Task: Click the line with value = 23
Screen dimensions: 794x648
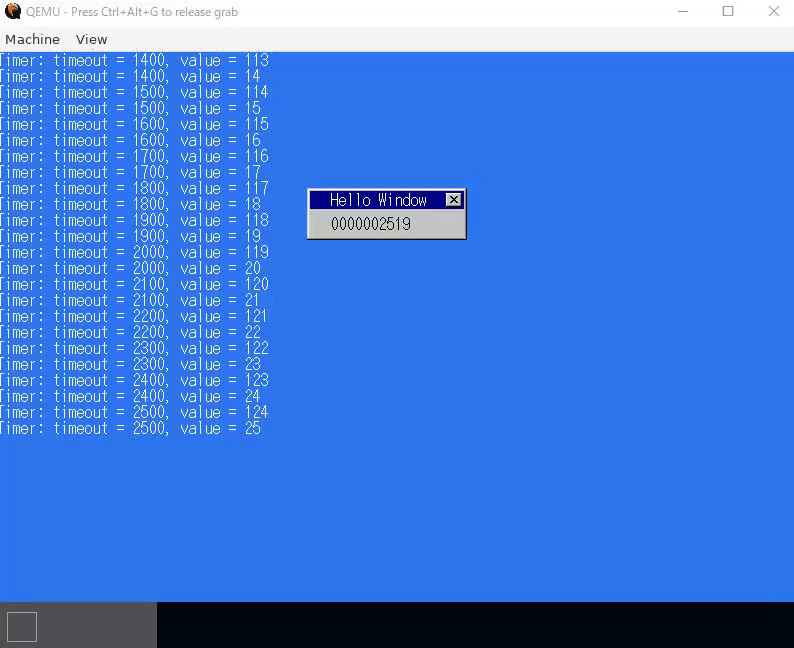Action: [130, 364]
